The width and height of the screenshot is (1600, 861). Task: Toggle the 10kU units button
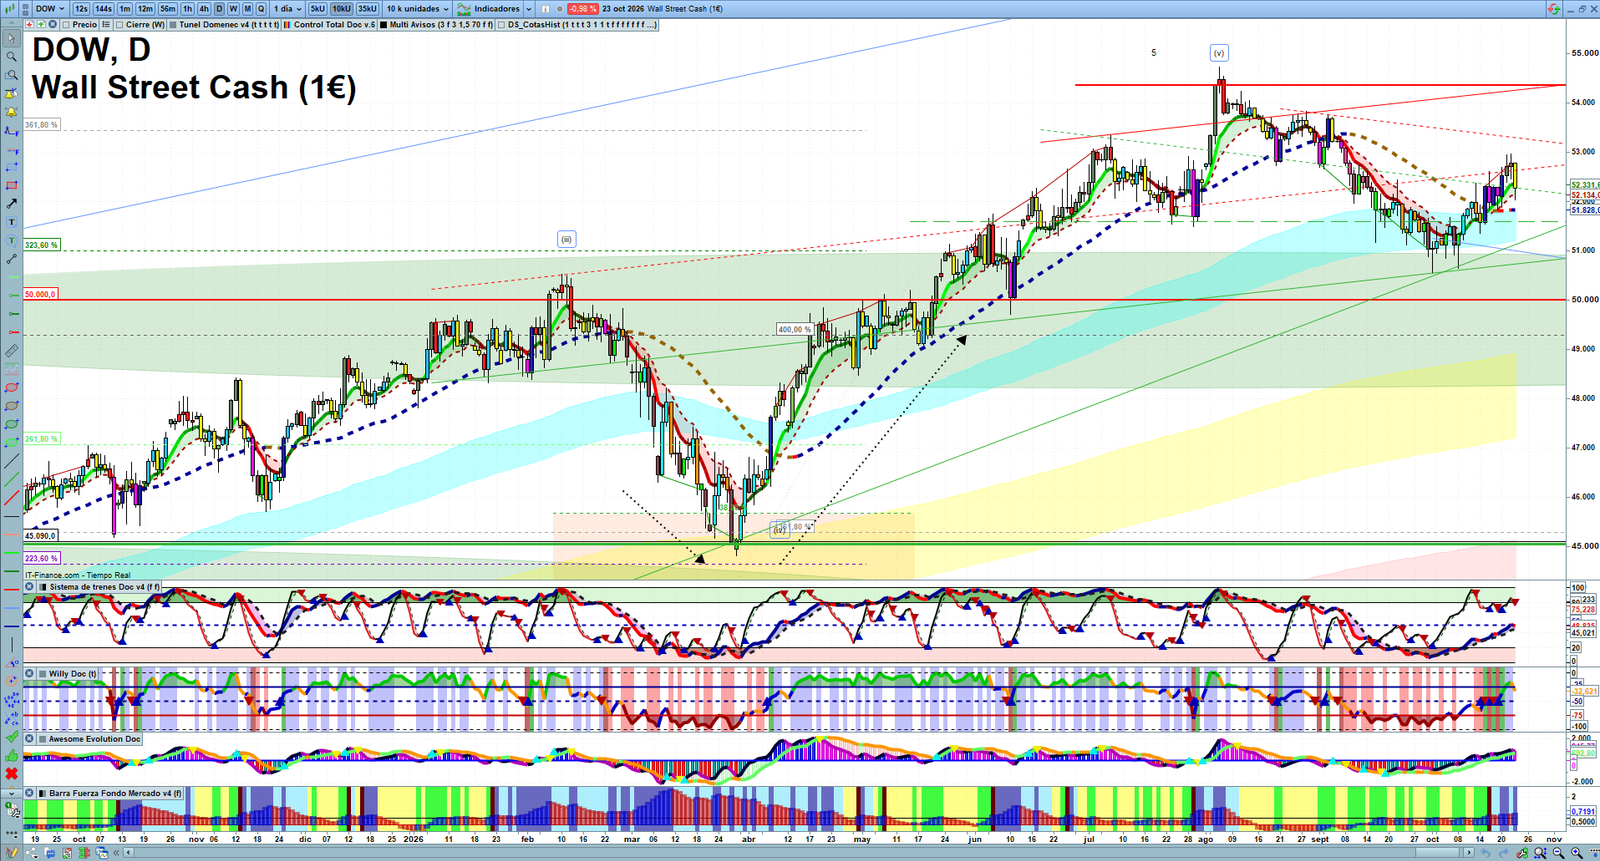341,9
